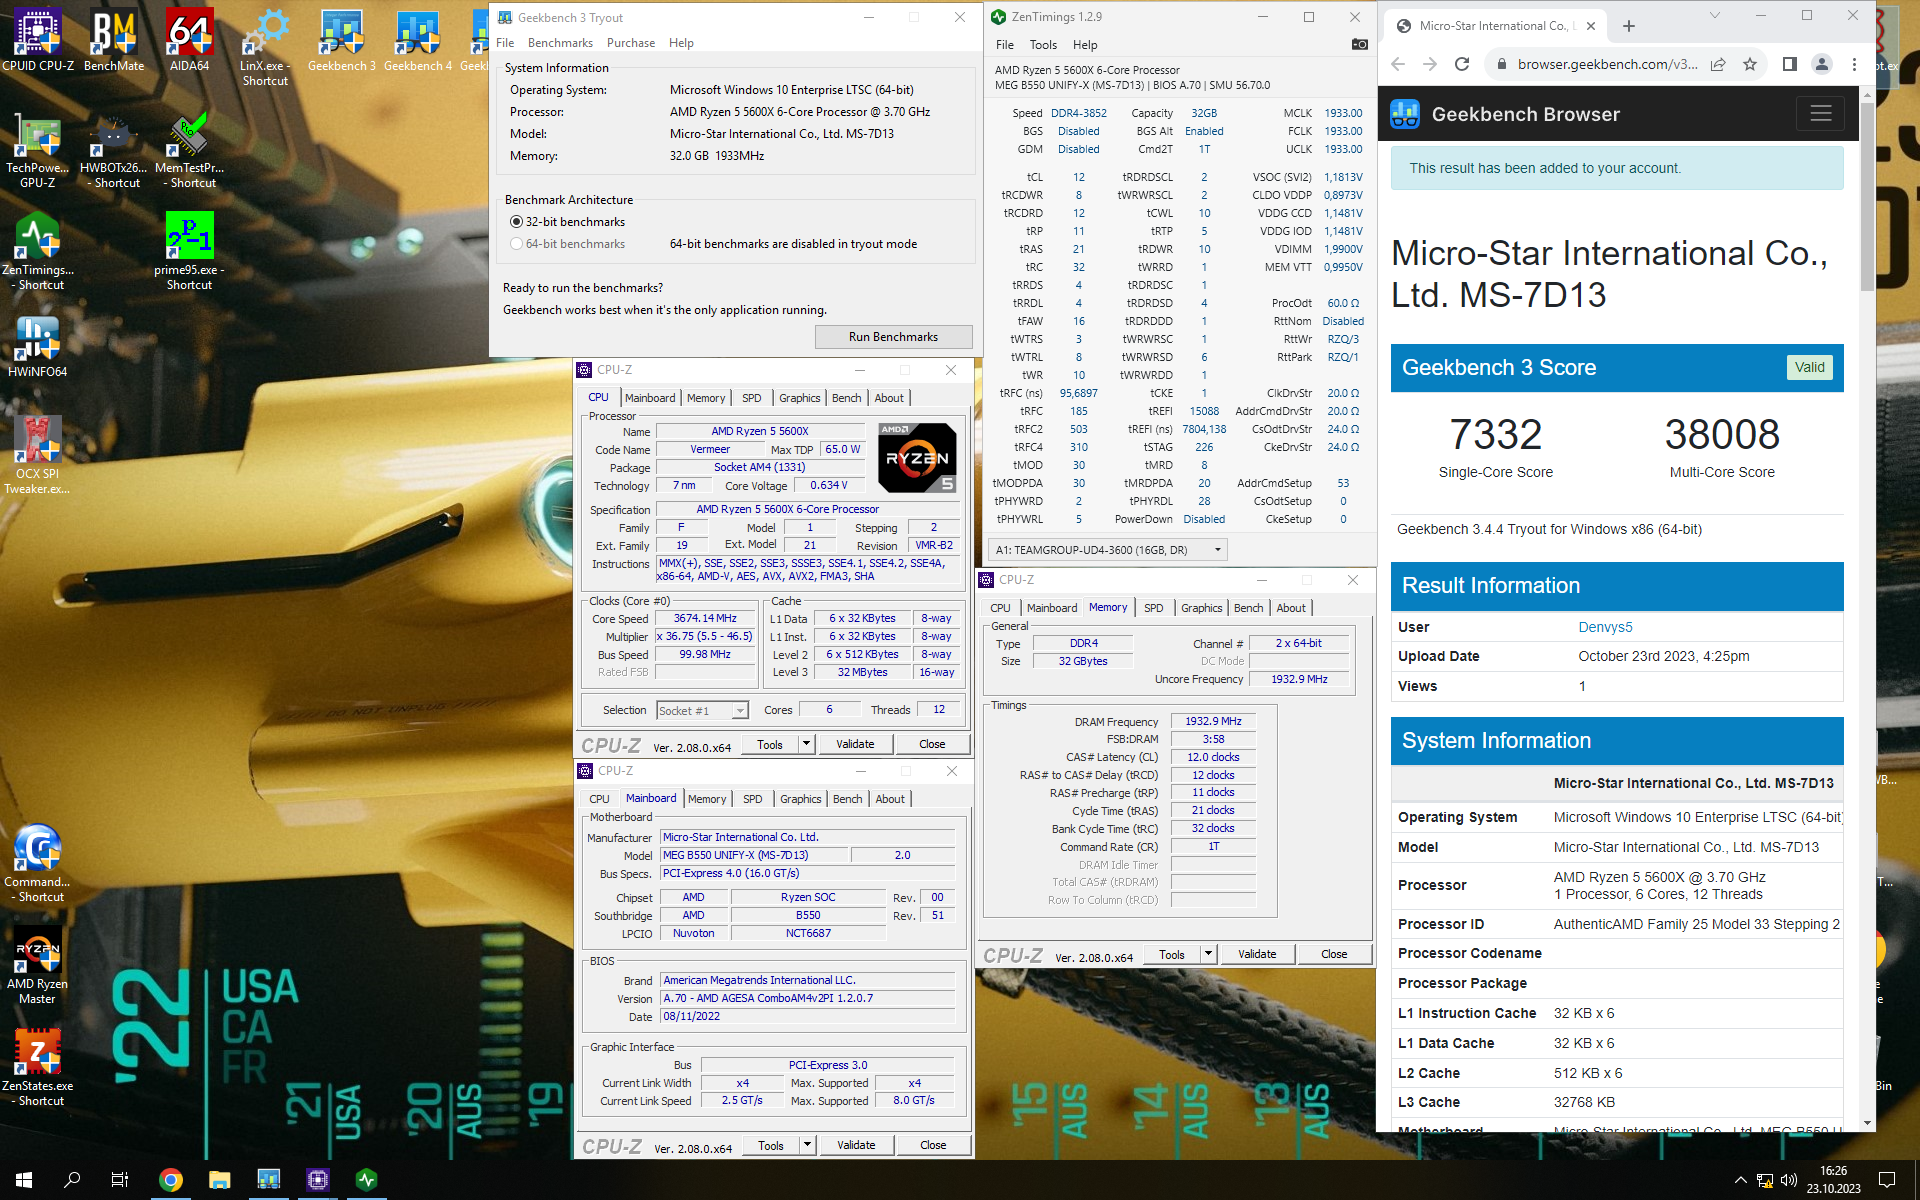The width and height of the screenshot is (1920, 1200).
Task: Launch AIDA64 desktop icon
Action: [190, 40]
